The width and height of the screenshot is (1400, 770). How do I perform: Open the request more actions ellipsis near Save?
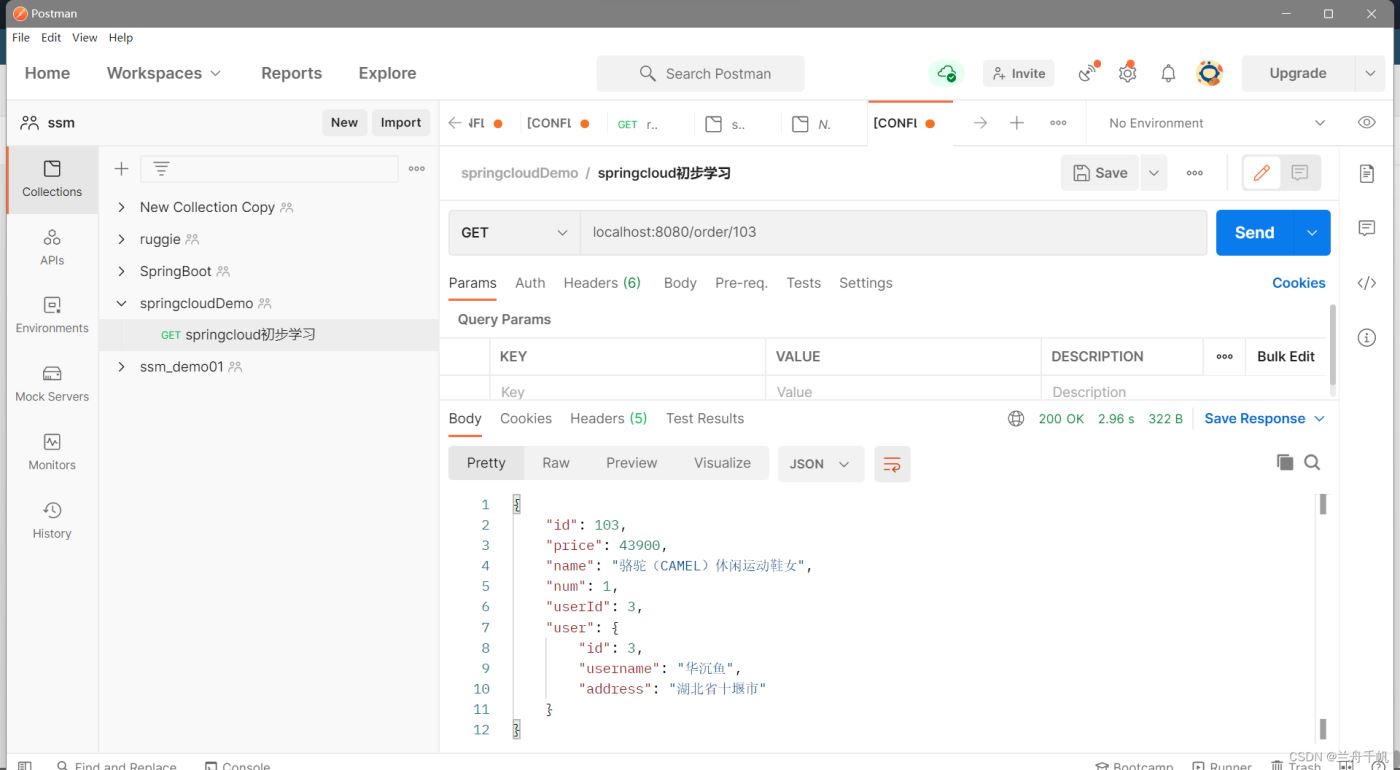click(x=1195, y=173)
